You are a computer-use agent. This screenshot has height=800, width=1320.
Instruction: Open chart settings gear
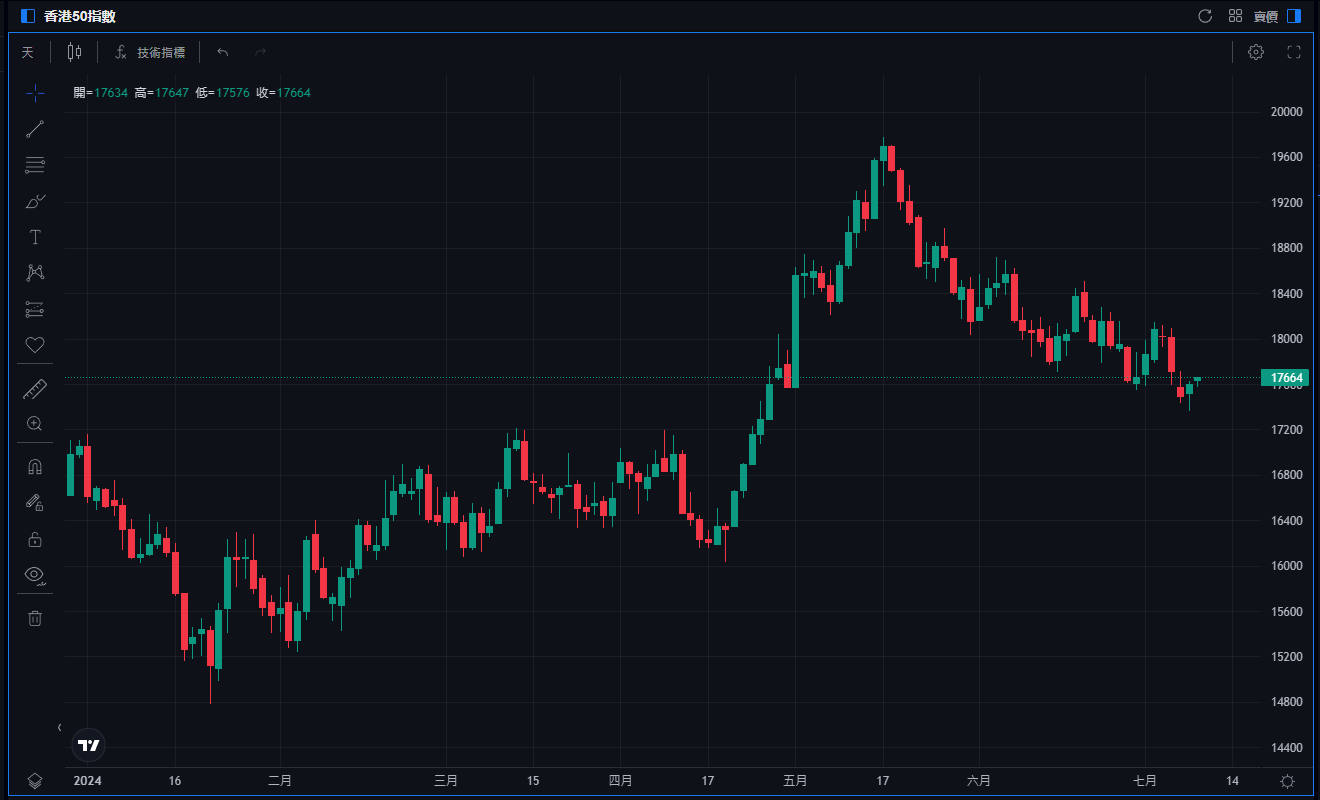[x=1256, y=52]
